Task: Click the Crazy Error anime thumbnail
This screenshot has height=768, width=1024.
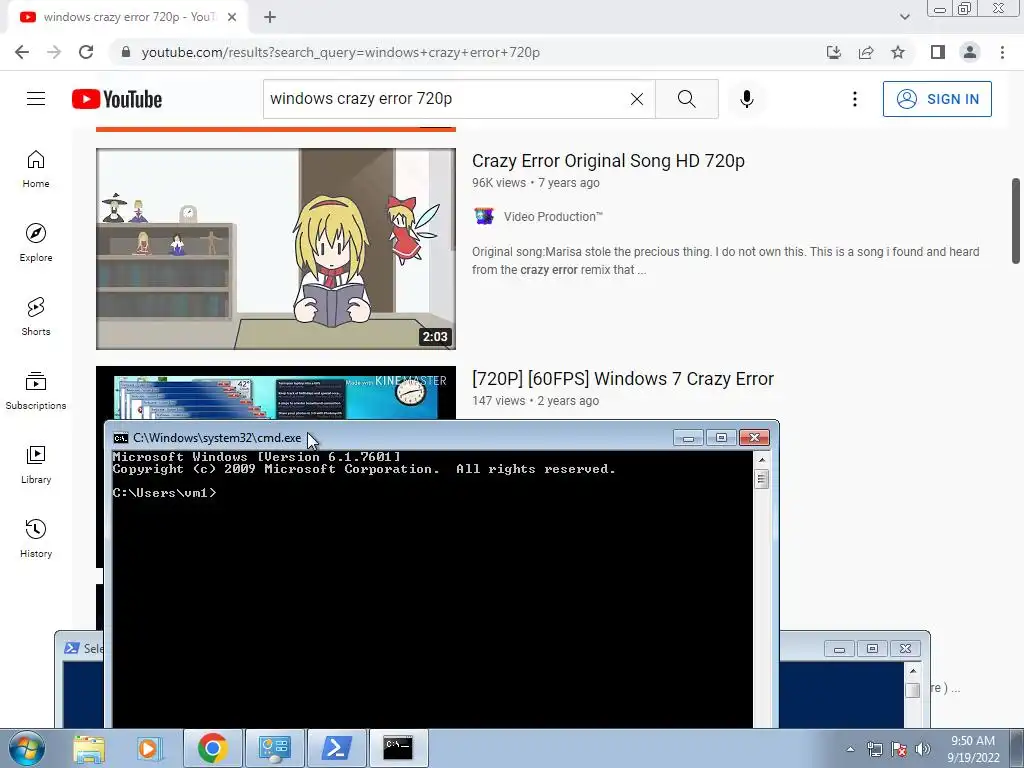Action: [276, 249]
